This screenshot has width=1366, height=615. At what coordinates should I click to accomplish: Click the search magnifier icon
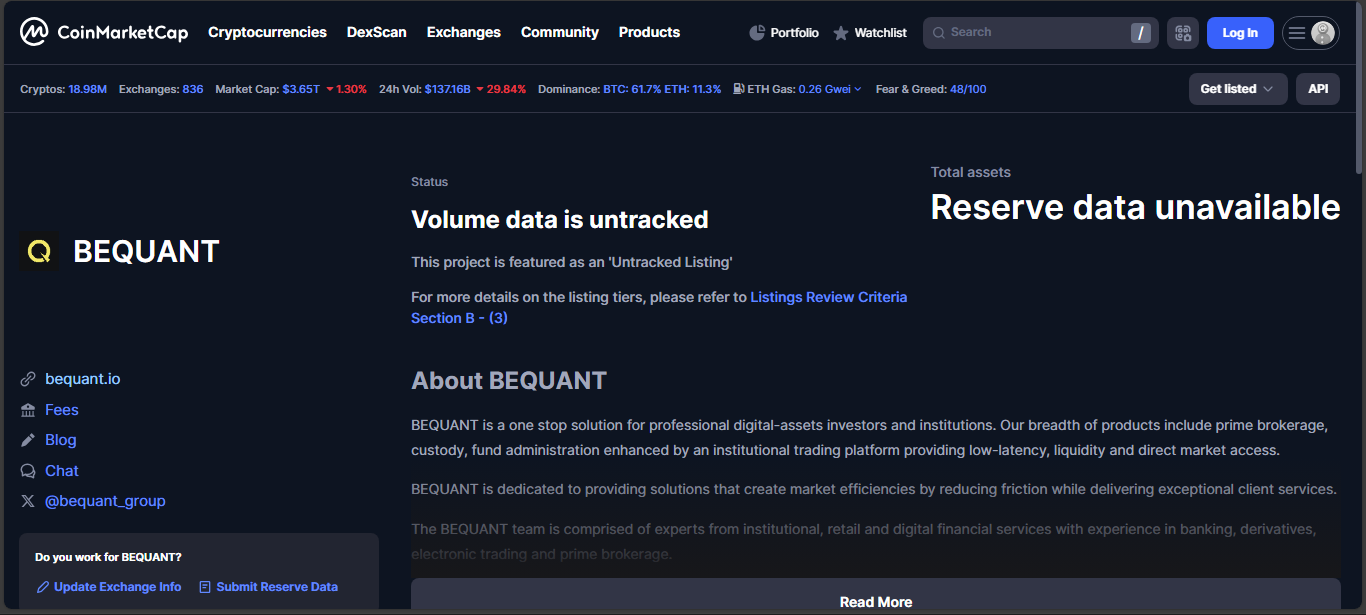[x=938, y=33]
